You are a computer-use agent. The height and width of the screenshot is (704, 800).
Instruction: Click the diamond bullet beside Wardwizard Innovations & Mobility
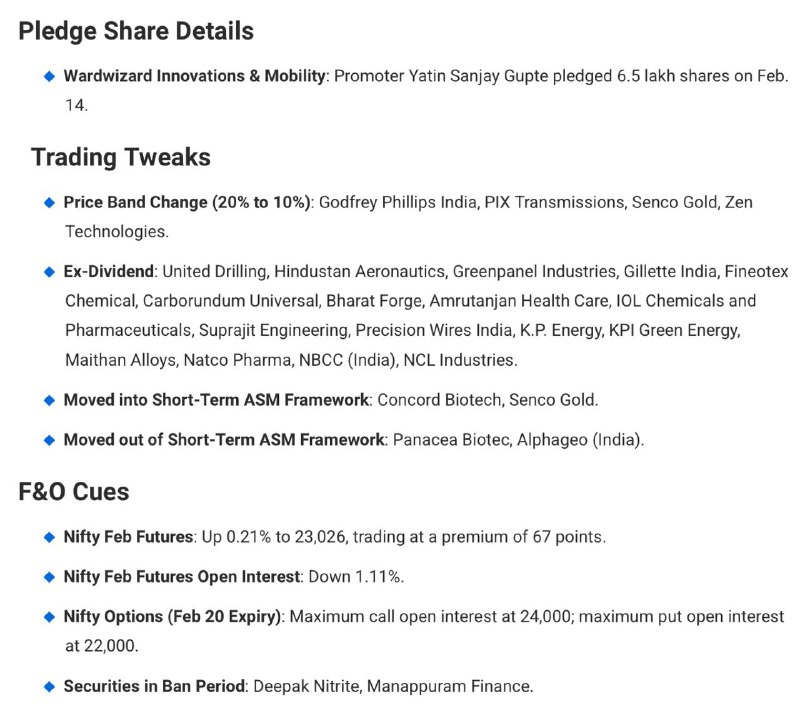(x=49, y=77)
